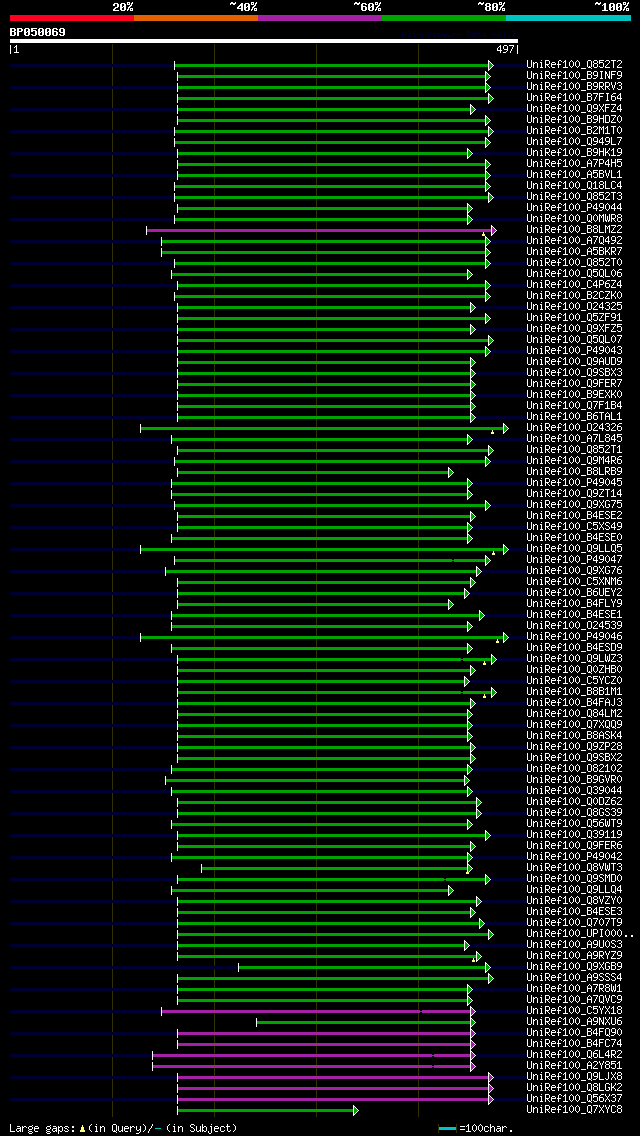
Task: Click the purple ~60% identity legend segment
Action: pyautogui.click(x=320, y=17)
